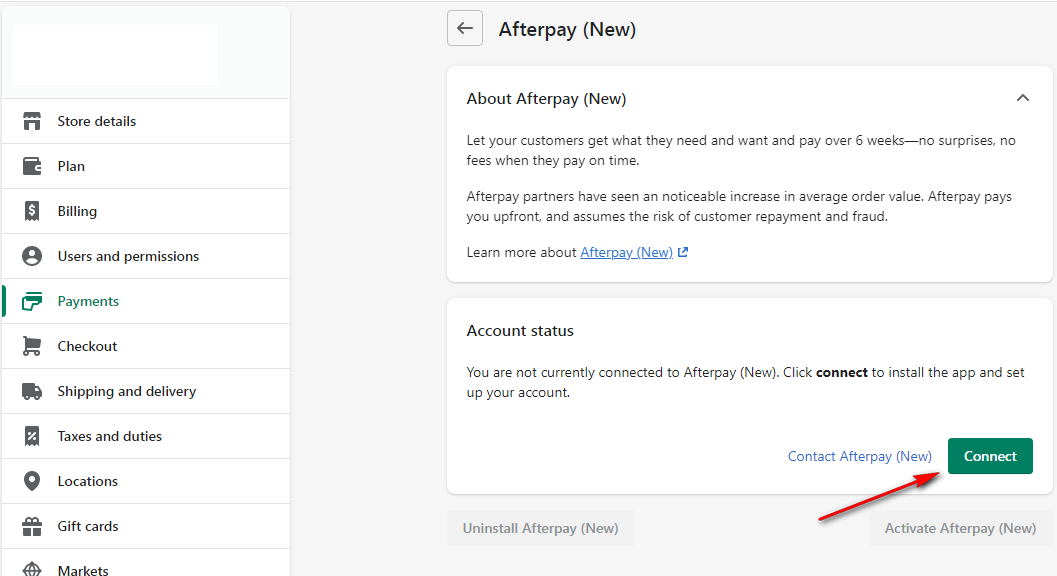Click the Account status heading
Viewport: 1057px width, 576px height.
tap(520, 330)
